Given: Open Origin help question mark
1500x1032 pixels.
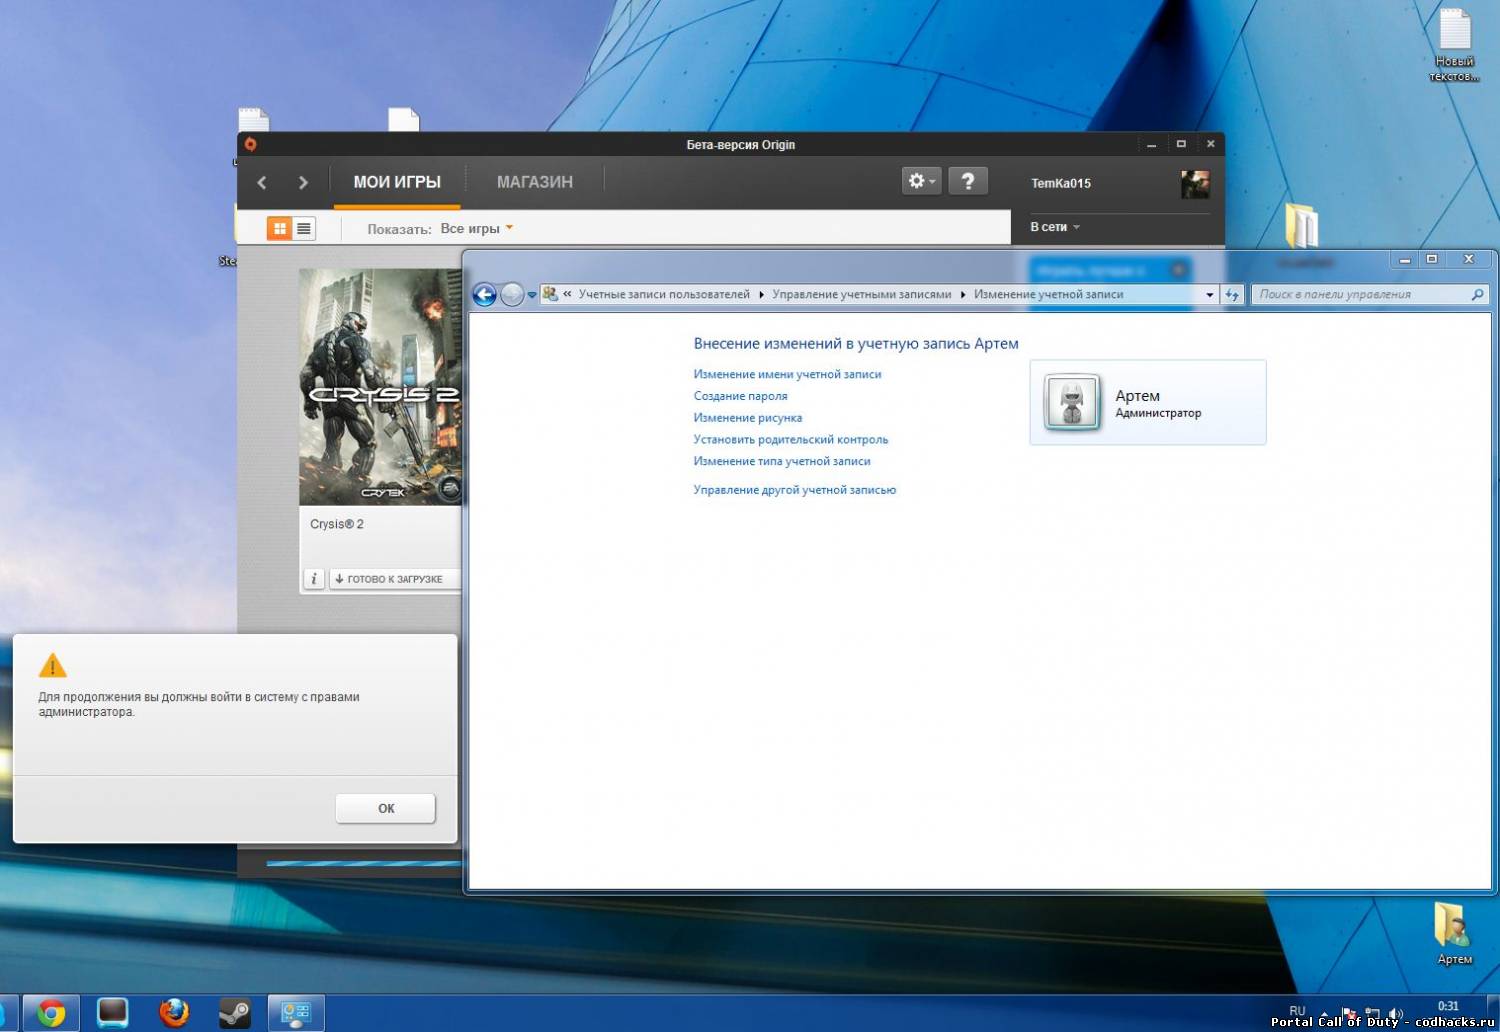Looking at the screenshot, I should pyautogui.click(x=967, y=181).
